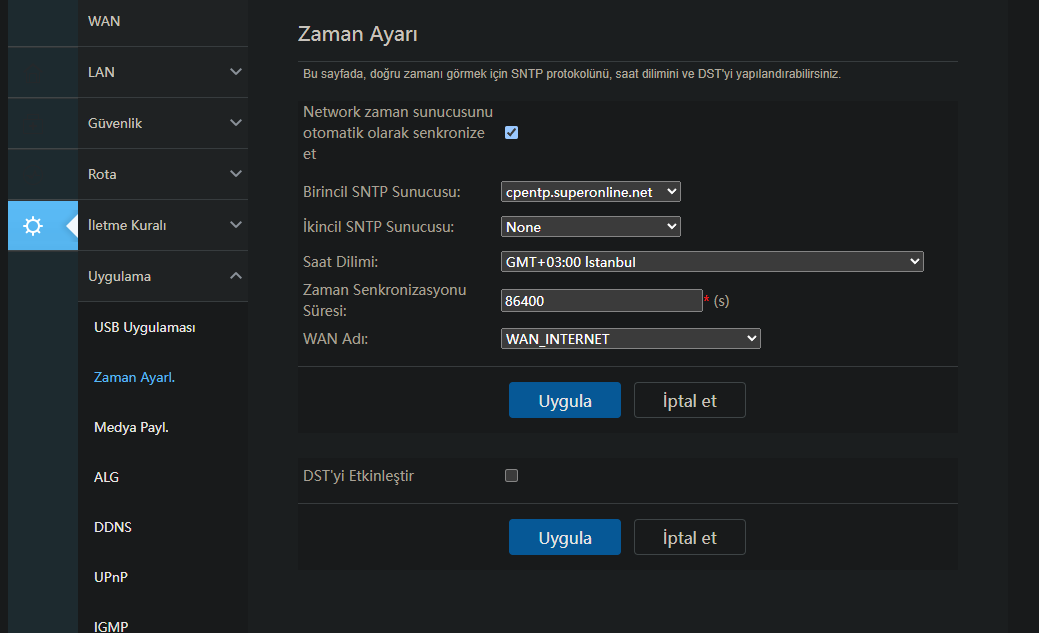
Task: Click the Zaman Ayarı page heading
Action: pos(358,34)
